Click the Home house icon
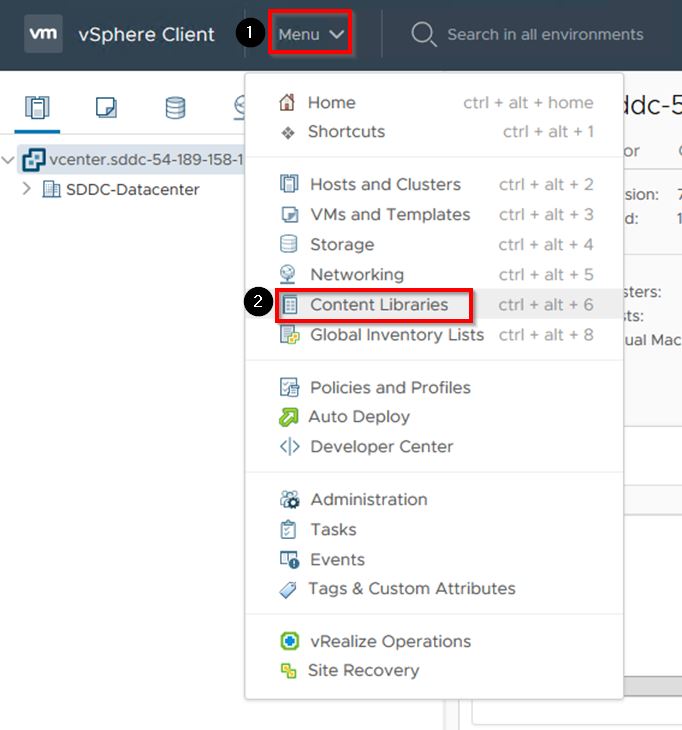The image size is (682, 730). click(x=287, y=102)
